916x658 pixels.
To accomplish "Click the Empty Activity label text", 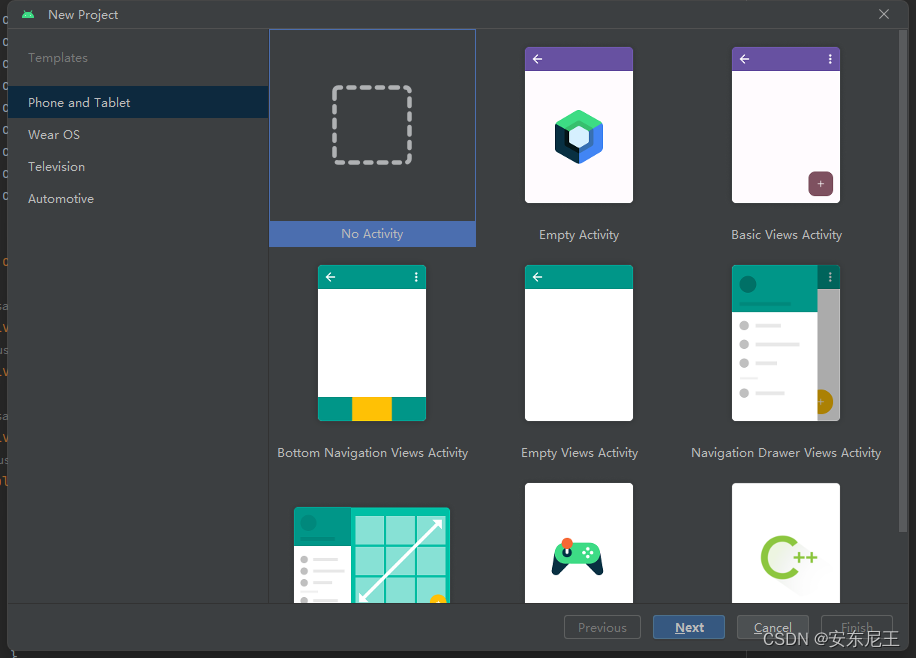I will coord(579,235).
